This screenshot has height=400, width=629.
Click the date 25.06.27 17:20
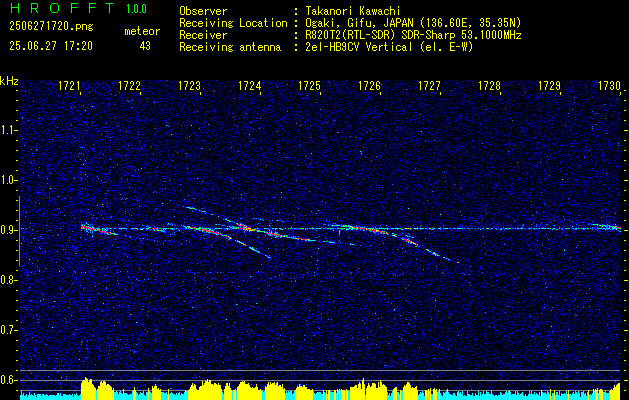point(51,46)
